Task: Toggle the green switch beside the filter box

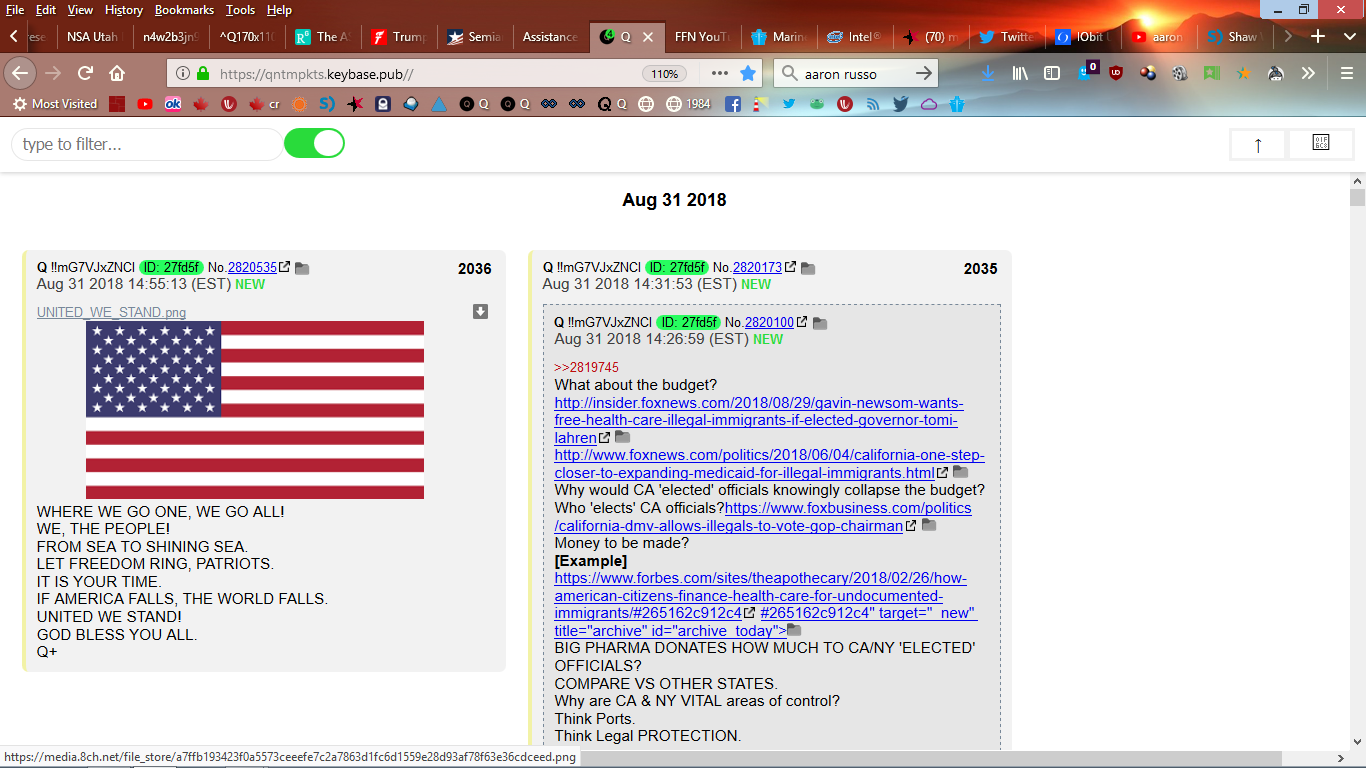Action: pos(314,144)
